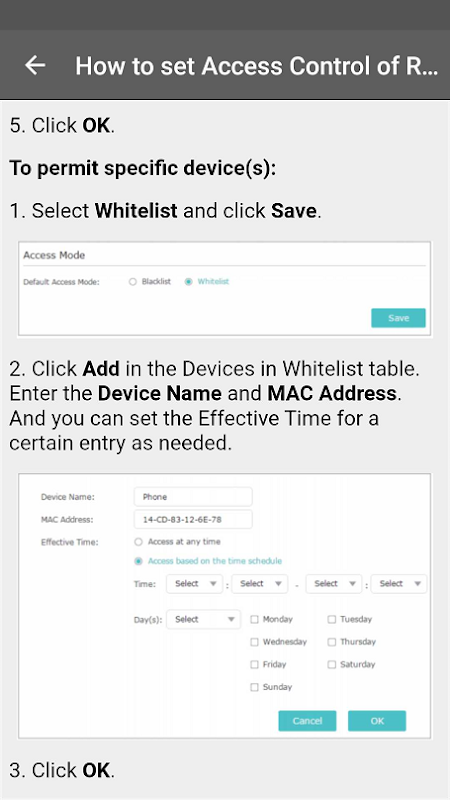Click the Save button in Access Mode
Viewport: 450px width, 800px height.
(x=398, y=318)
